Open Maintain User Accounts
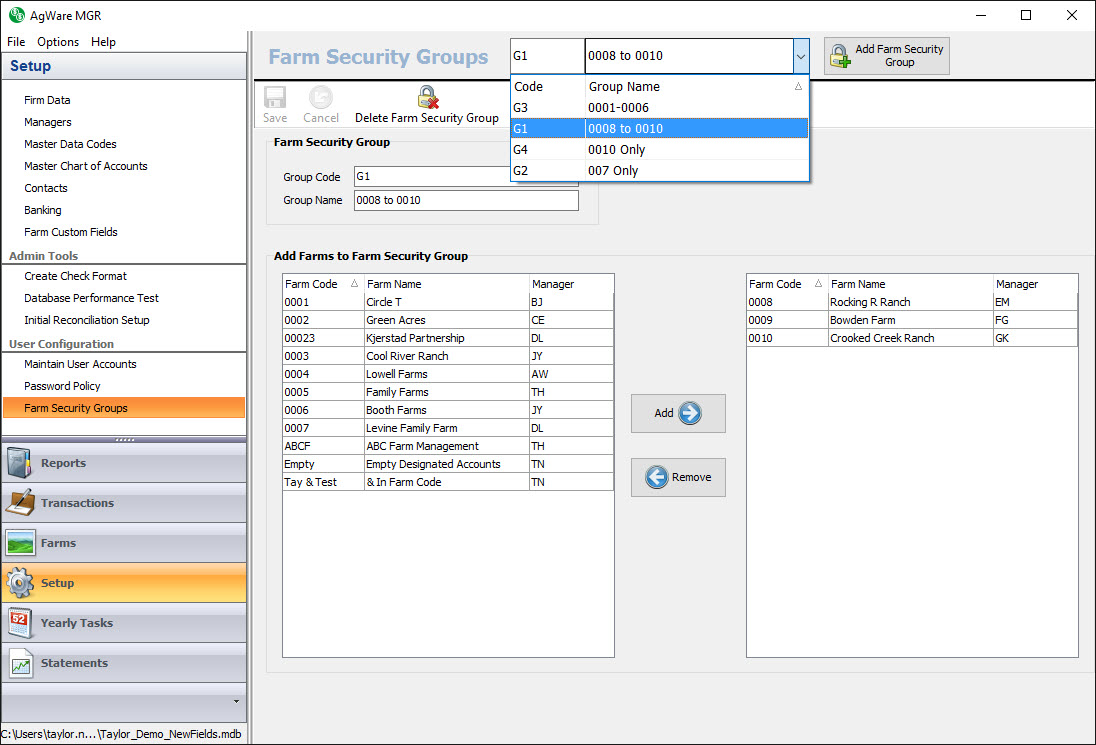 click(80, 364)
